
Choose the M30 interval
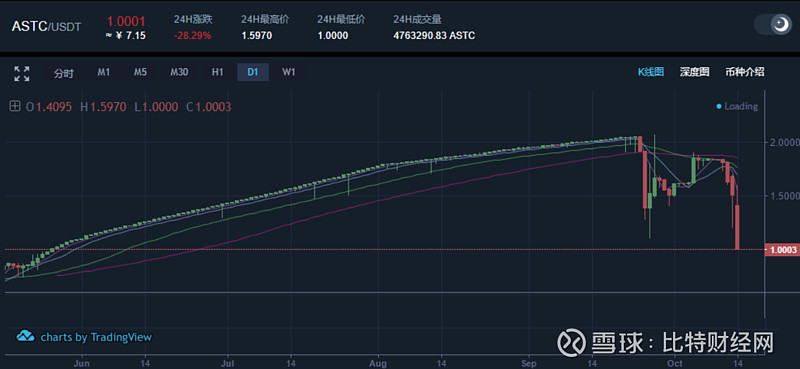179,72
